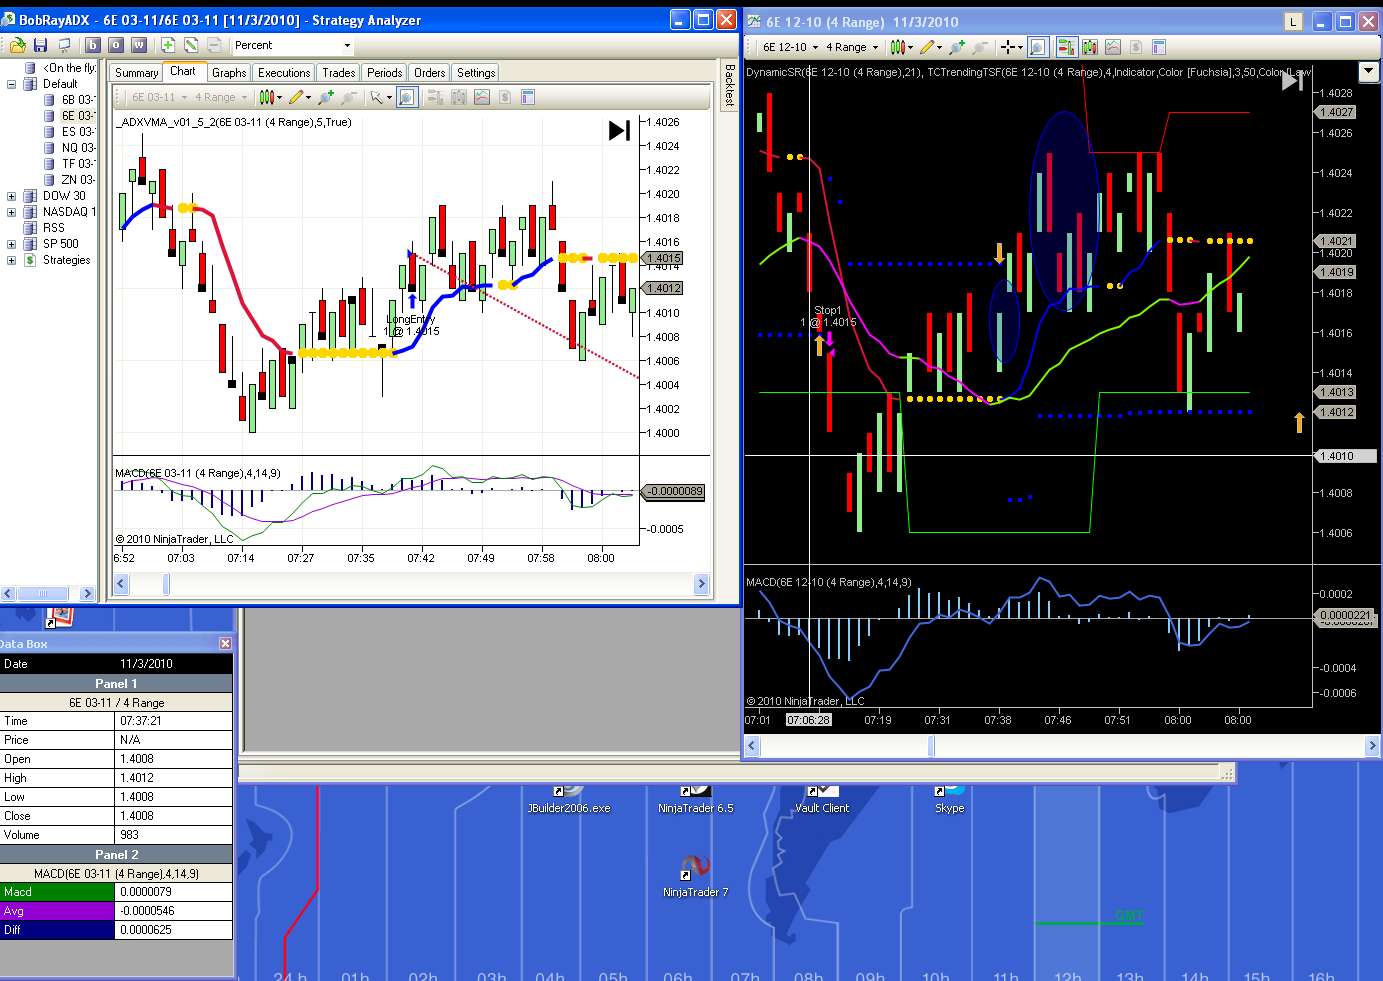
Task: Switch to the Orders tab
Action: [x=430, y=73]
